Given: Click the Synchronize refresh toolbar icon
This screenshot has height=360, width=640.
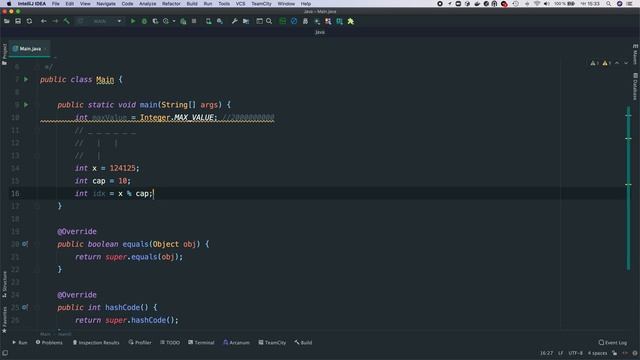Looking at the screenshot, I should tap(29, 21).
